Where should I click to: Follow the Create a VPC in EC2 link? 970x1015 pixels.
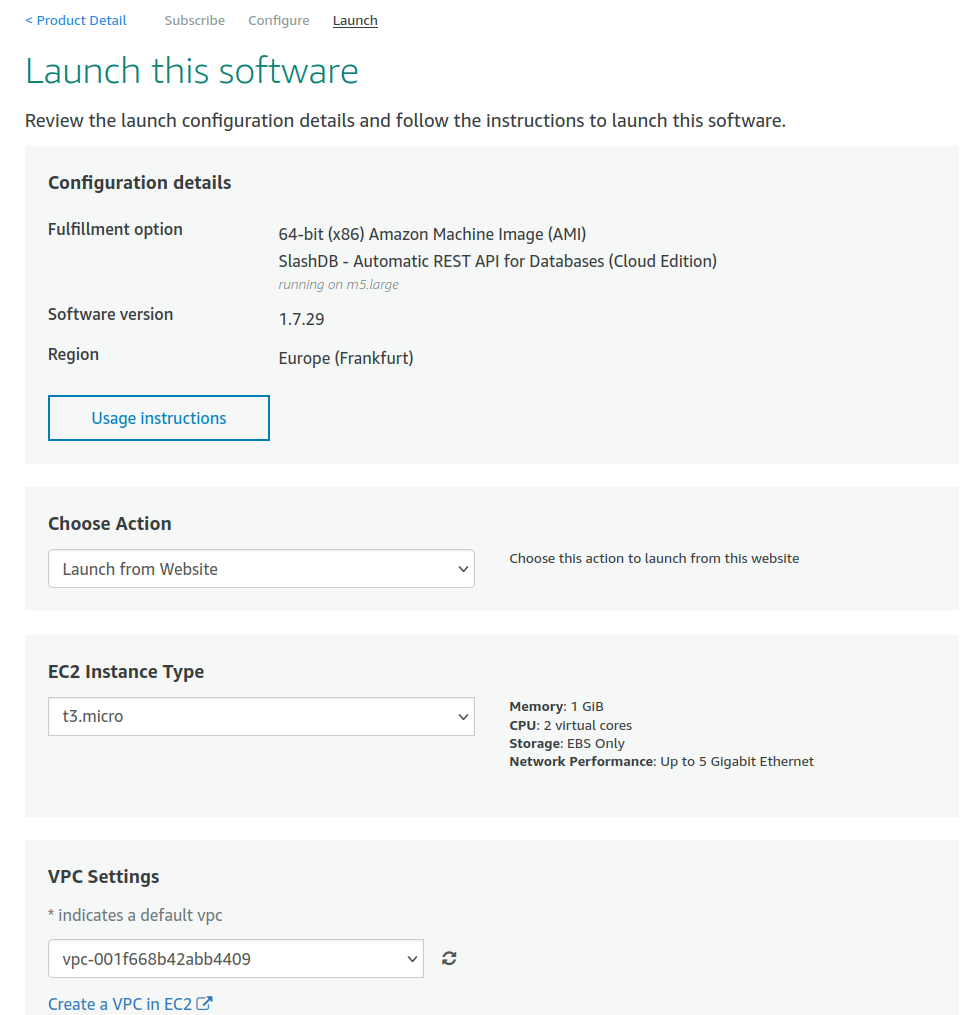pyautogui.click(x=120, y=1004)
